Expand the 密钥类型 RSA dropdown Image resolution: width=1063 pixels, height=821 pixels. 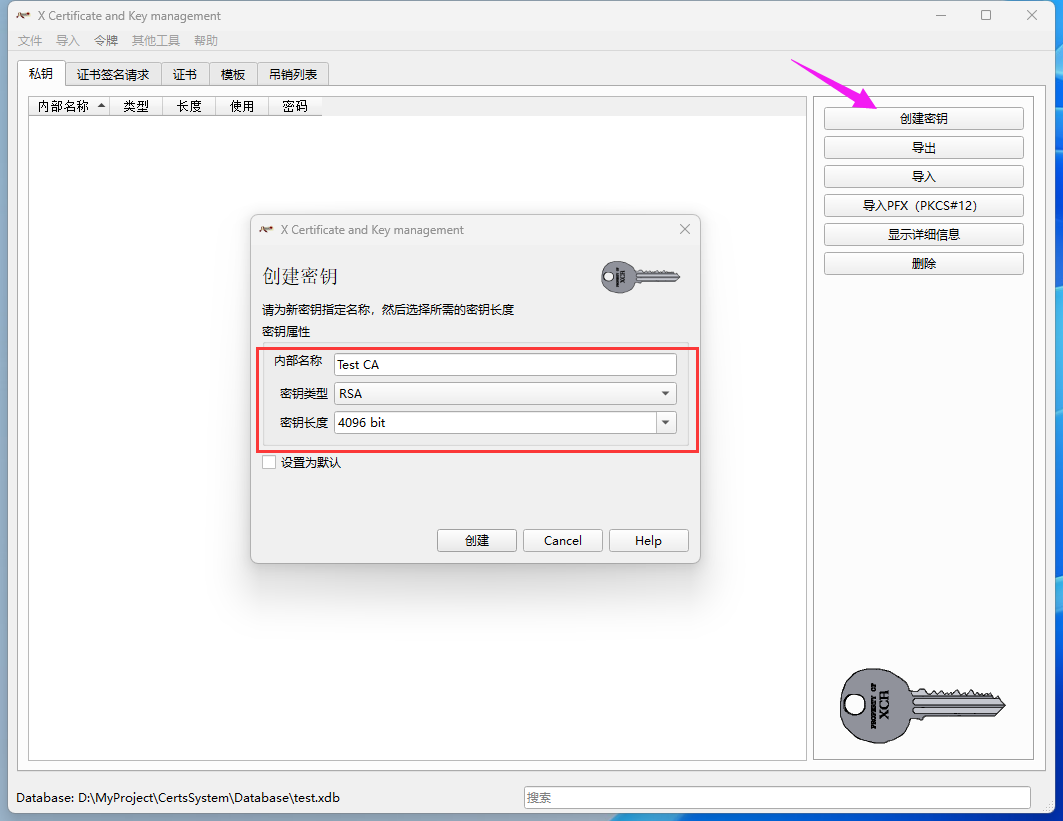point(505,394)
